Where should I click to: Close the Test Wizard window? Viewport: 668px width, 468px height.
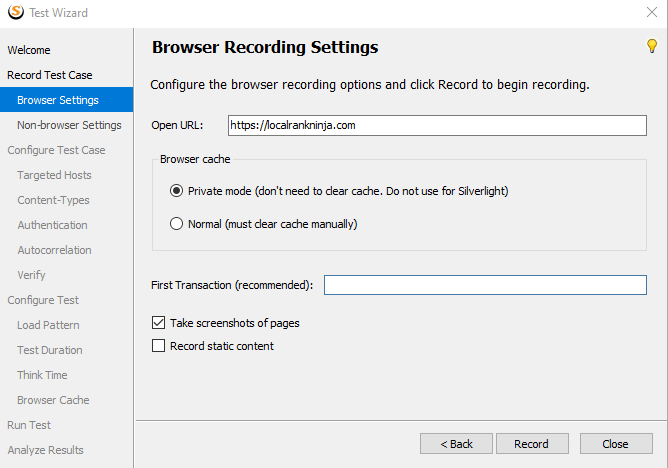tap(652, 12)
